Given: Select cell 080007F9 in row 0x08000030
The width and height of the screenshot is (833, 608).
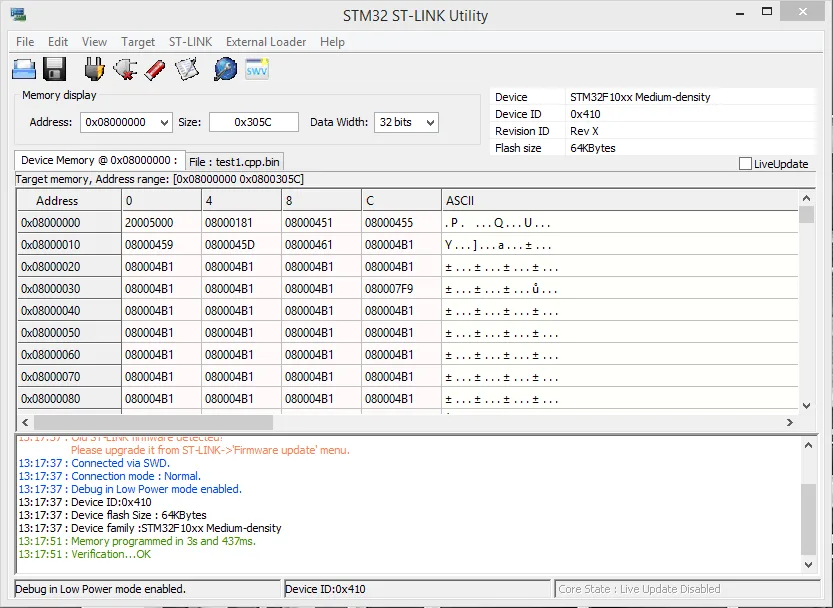Looking at the screenshot, I should 401,289.
